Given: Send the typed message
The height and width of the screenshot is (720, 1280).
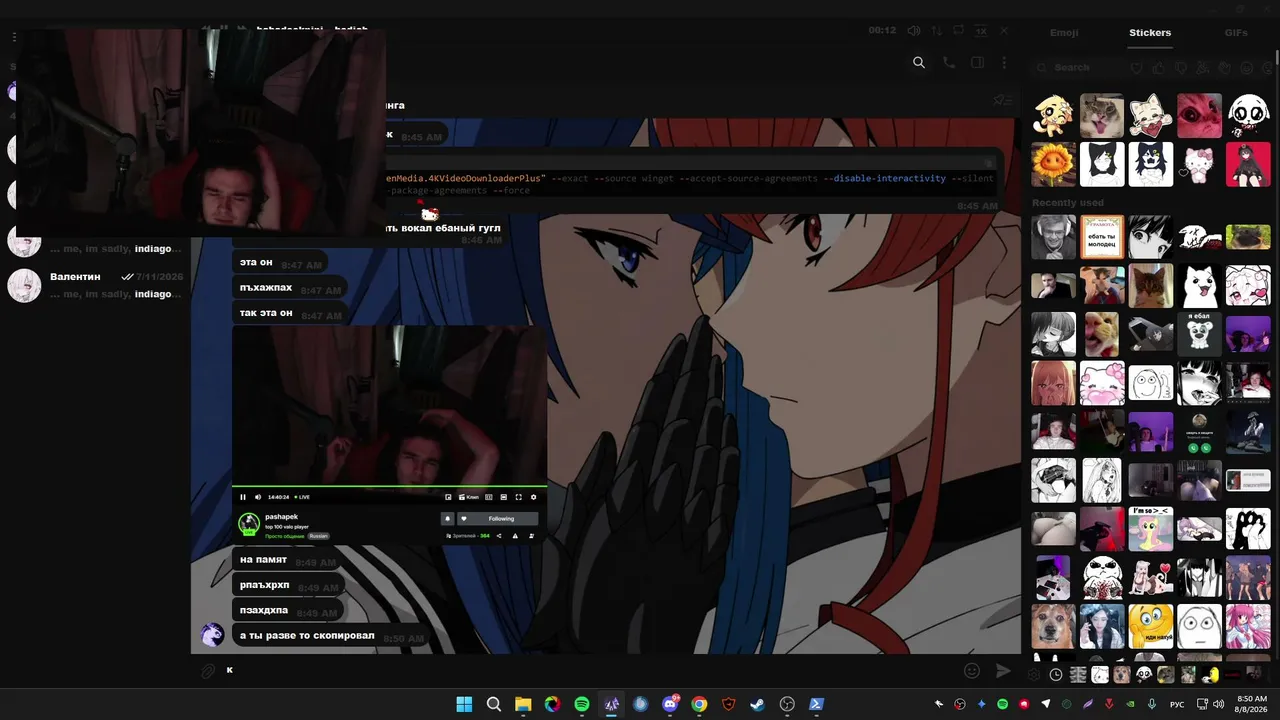Looking at the screenshot, I should [1003, 671].
